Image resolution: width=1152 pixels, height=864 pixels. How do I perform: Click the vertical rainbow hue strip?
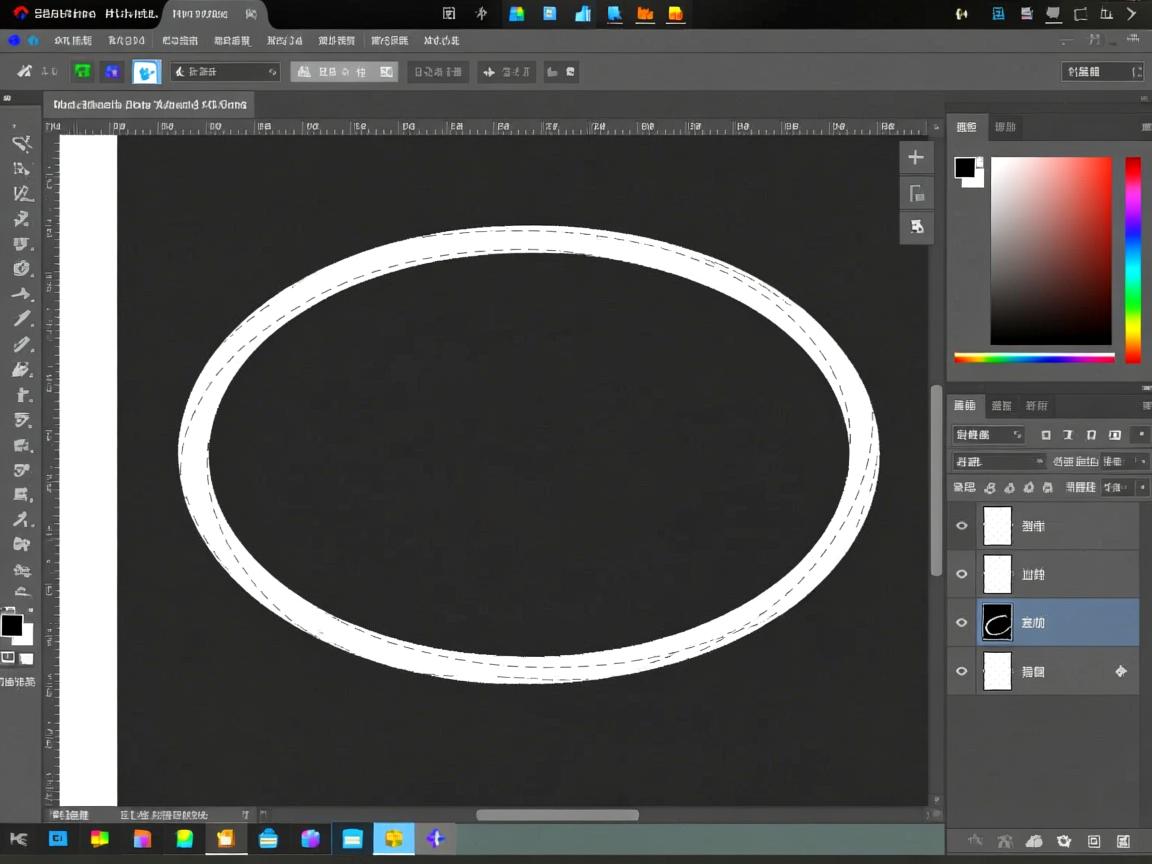(1133, 260)
